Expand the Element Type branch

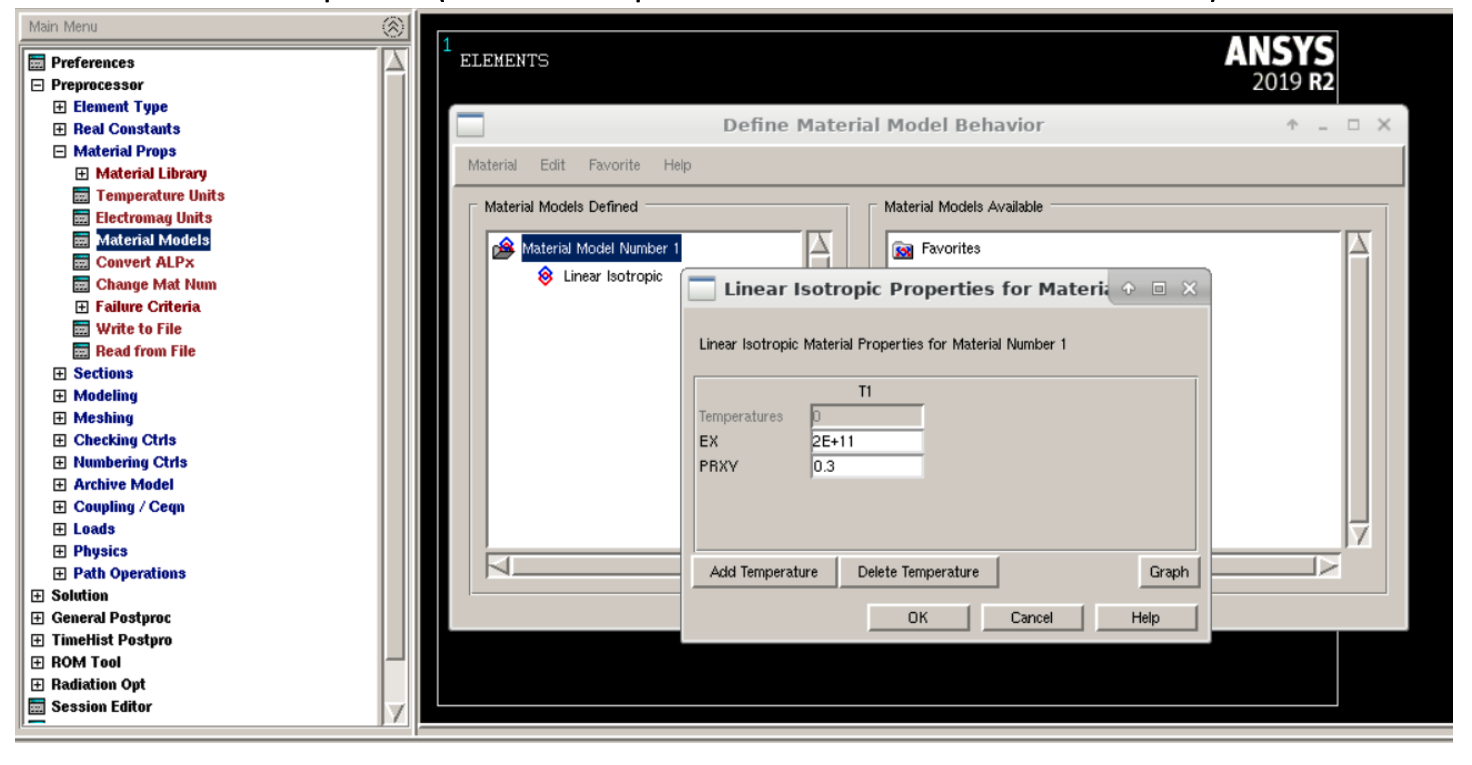[x=60, y=107]
